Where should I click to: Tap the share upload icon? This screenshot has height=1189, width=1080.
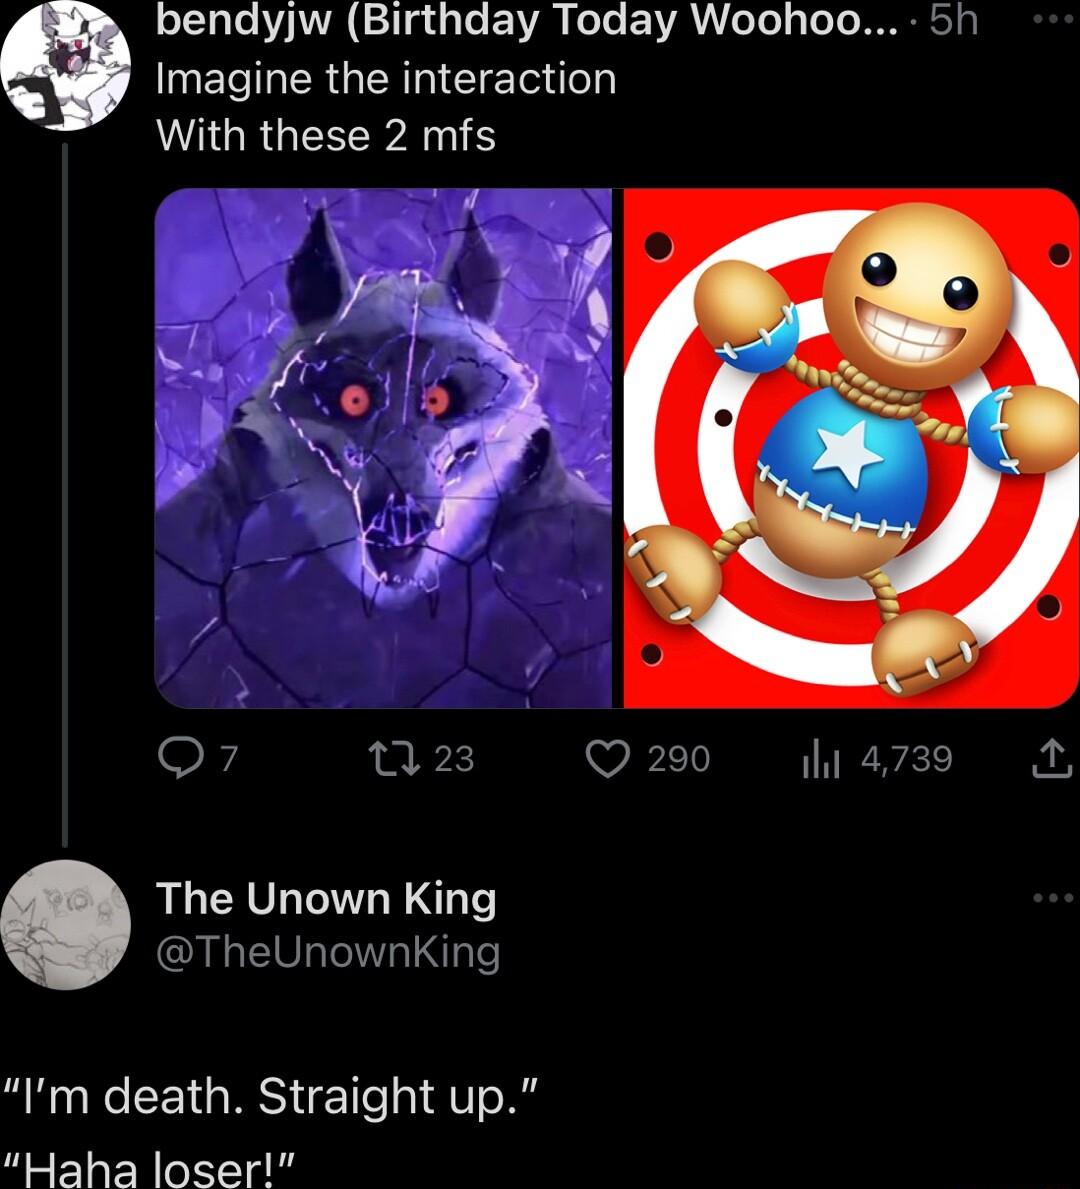click(1049, 761)
